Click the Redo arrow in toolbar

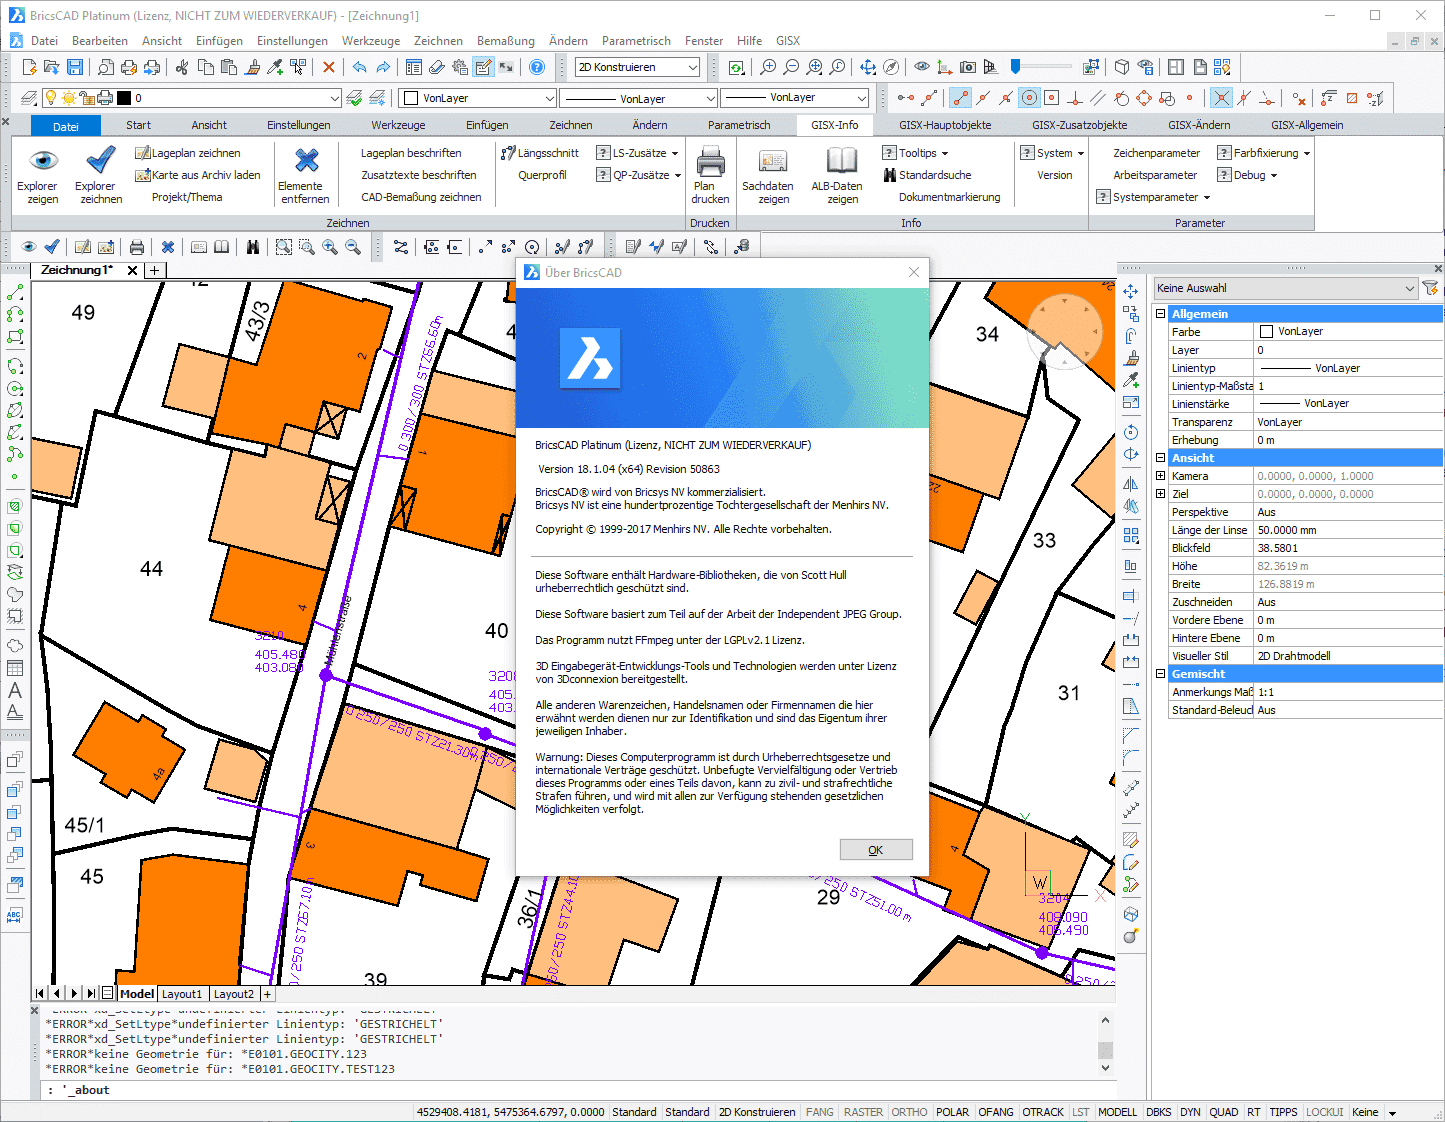click(383, 67)
